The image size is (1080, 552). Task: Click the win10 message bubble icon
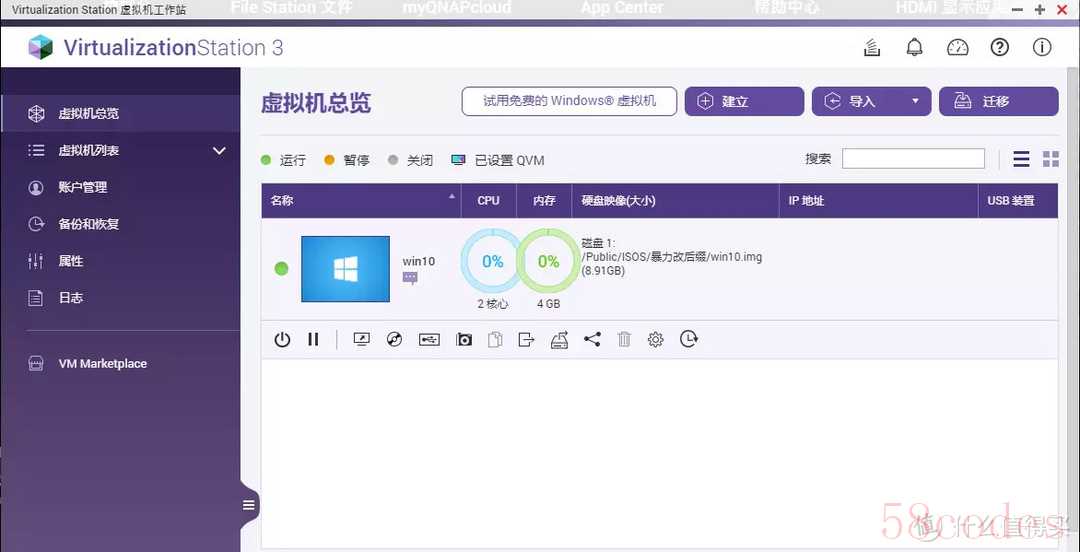coord(410,277)
